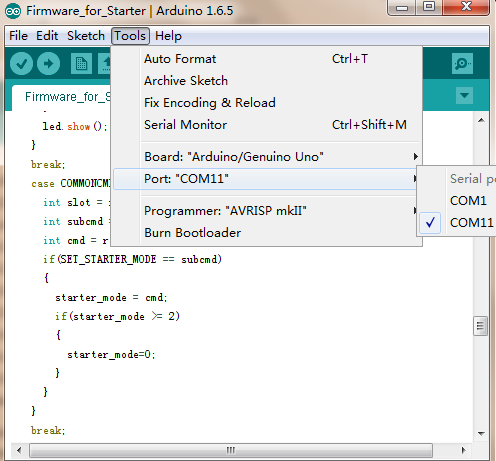The image size is (496, 461).
Task: Click the 'if(SET_STARTER_MODE == subcmd)' line
Action: coord(132,259)
